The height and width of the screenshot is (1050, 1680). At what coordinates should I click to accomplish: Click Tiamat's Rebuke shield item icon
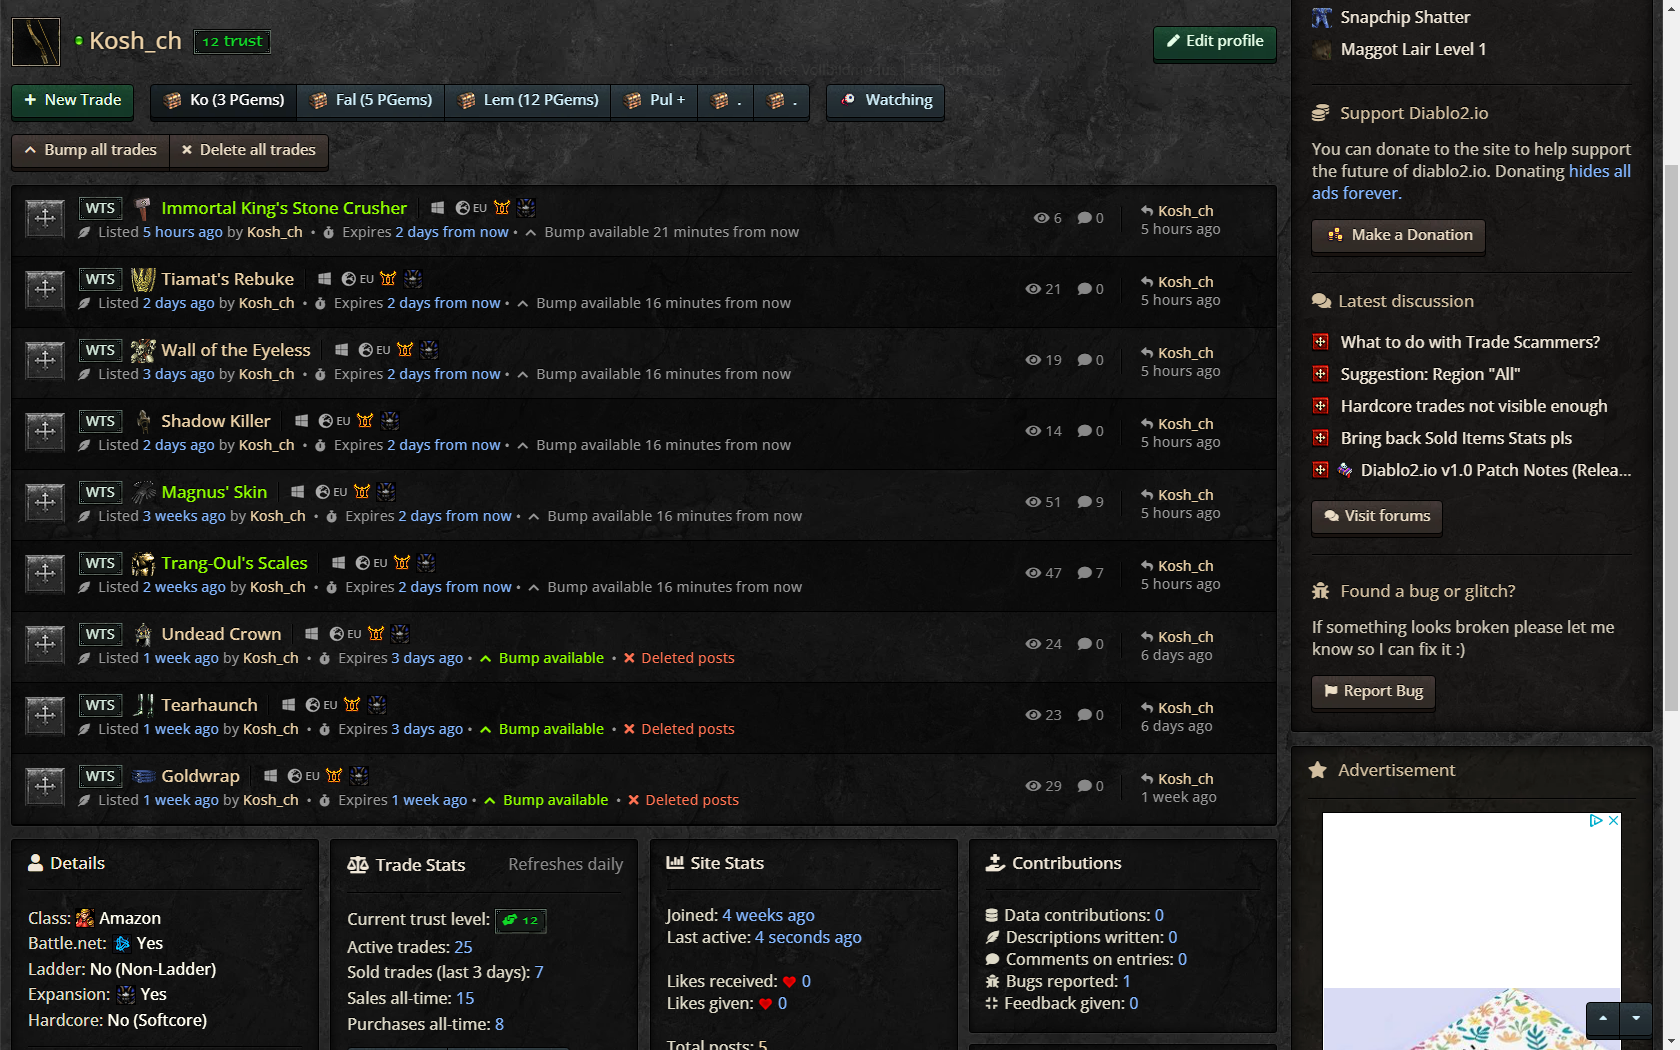tap(143, 279)
